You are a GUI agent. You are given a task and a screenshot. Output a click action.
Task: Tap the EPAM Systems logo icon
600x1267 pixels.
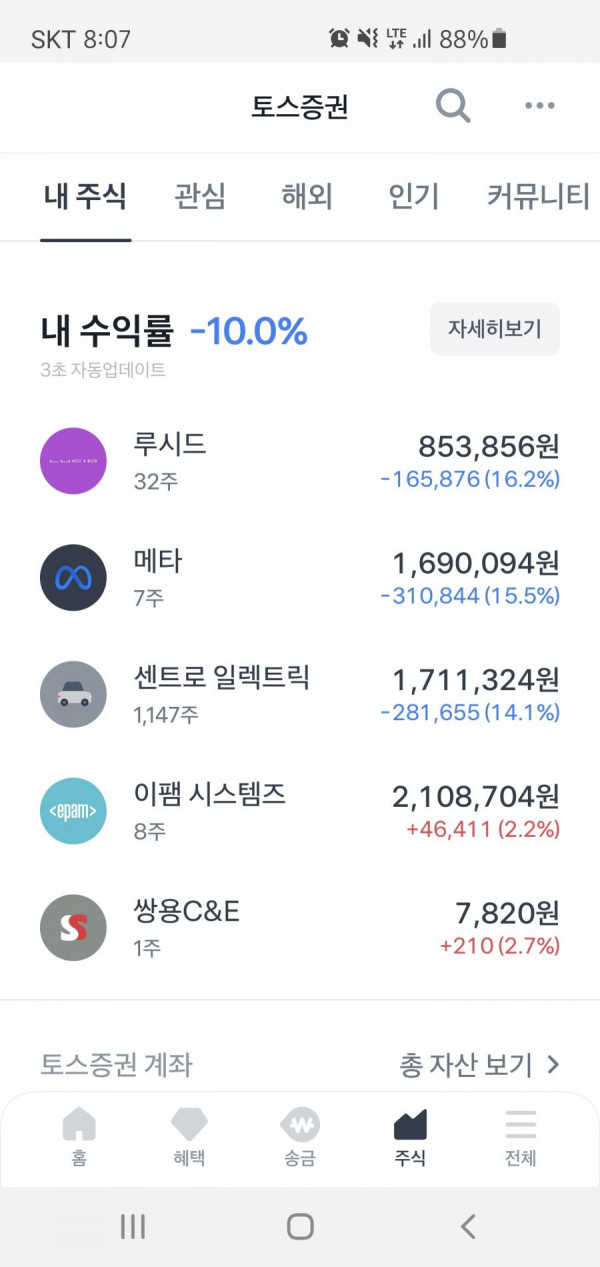coord(73,811)
